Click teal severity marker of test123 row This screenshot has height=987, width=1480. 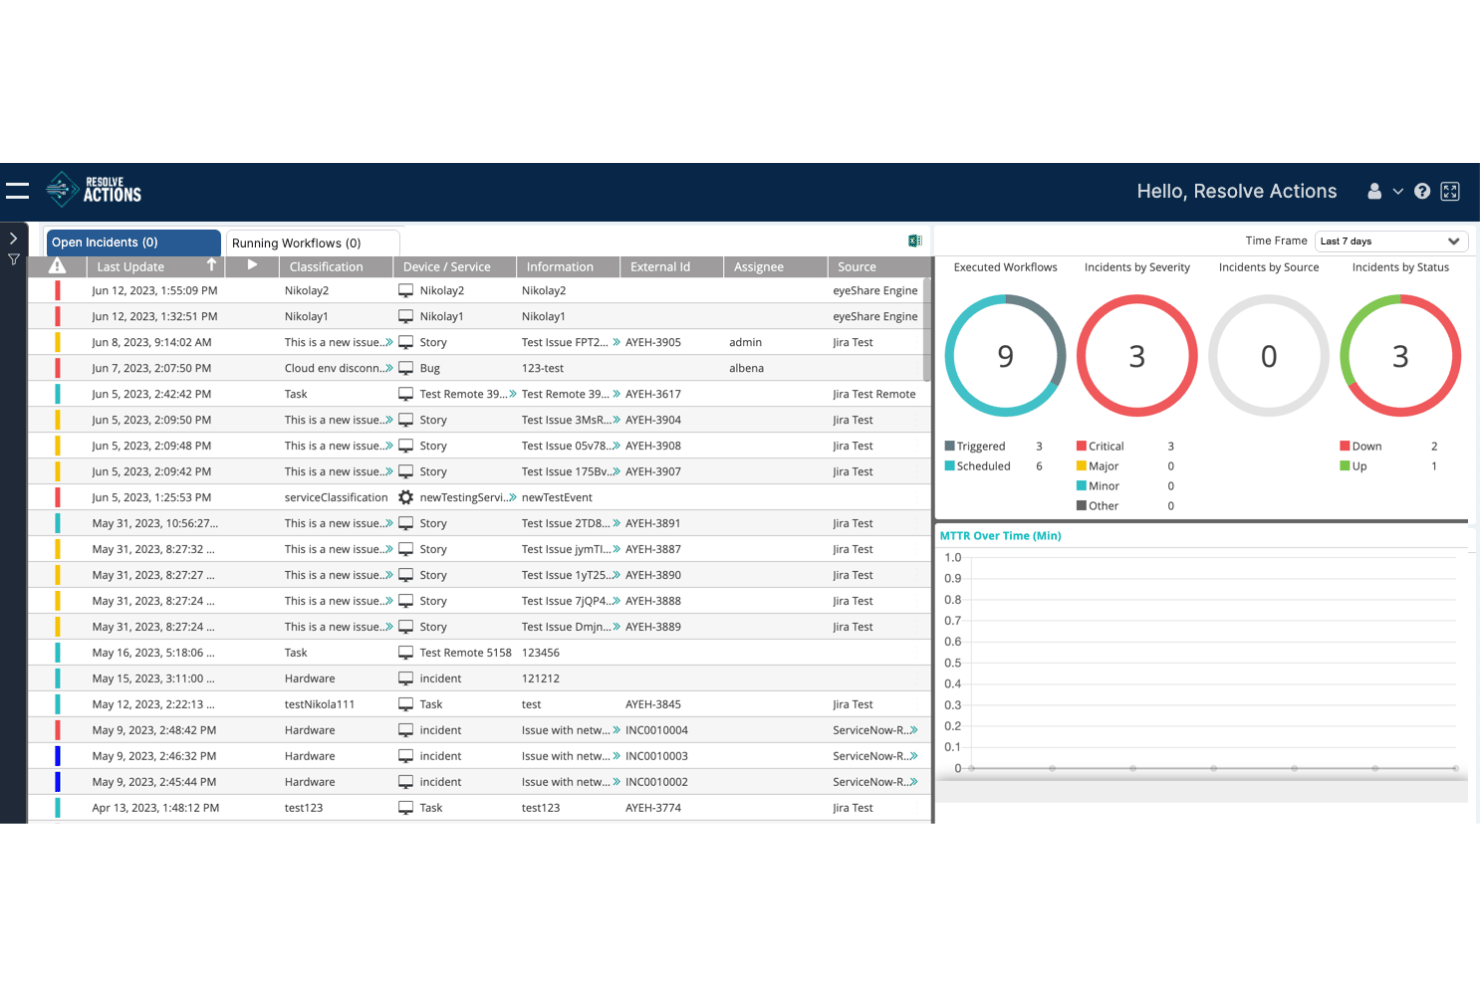click(x=57, y=808)
